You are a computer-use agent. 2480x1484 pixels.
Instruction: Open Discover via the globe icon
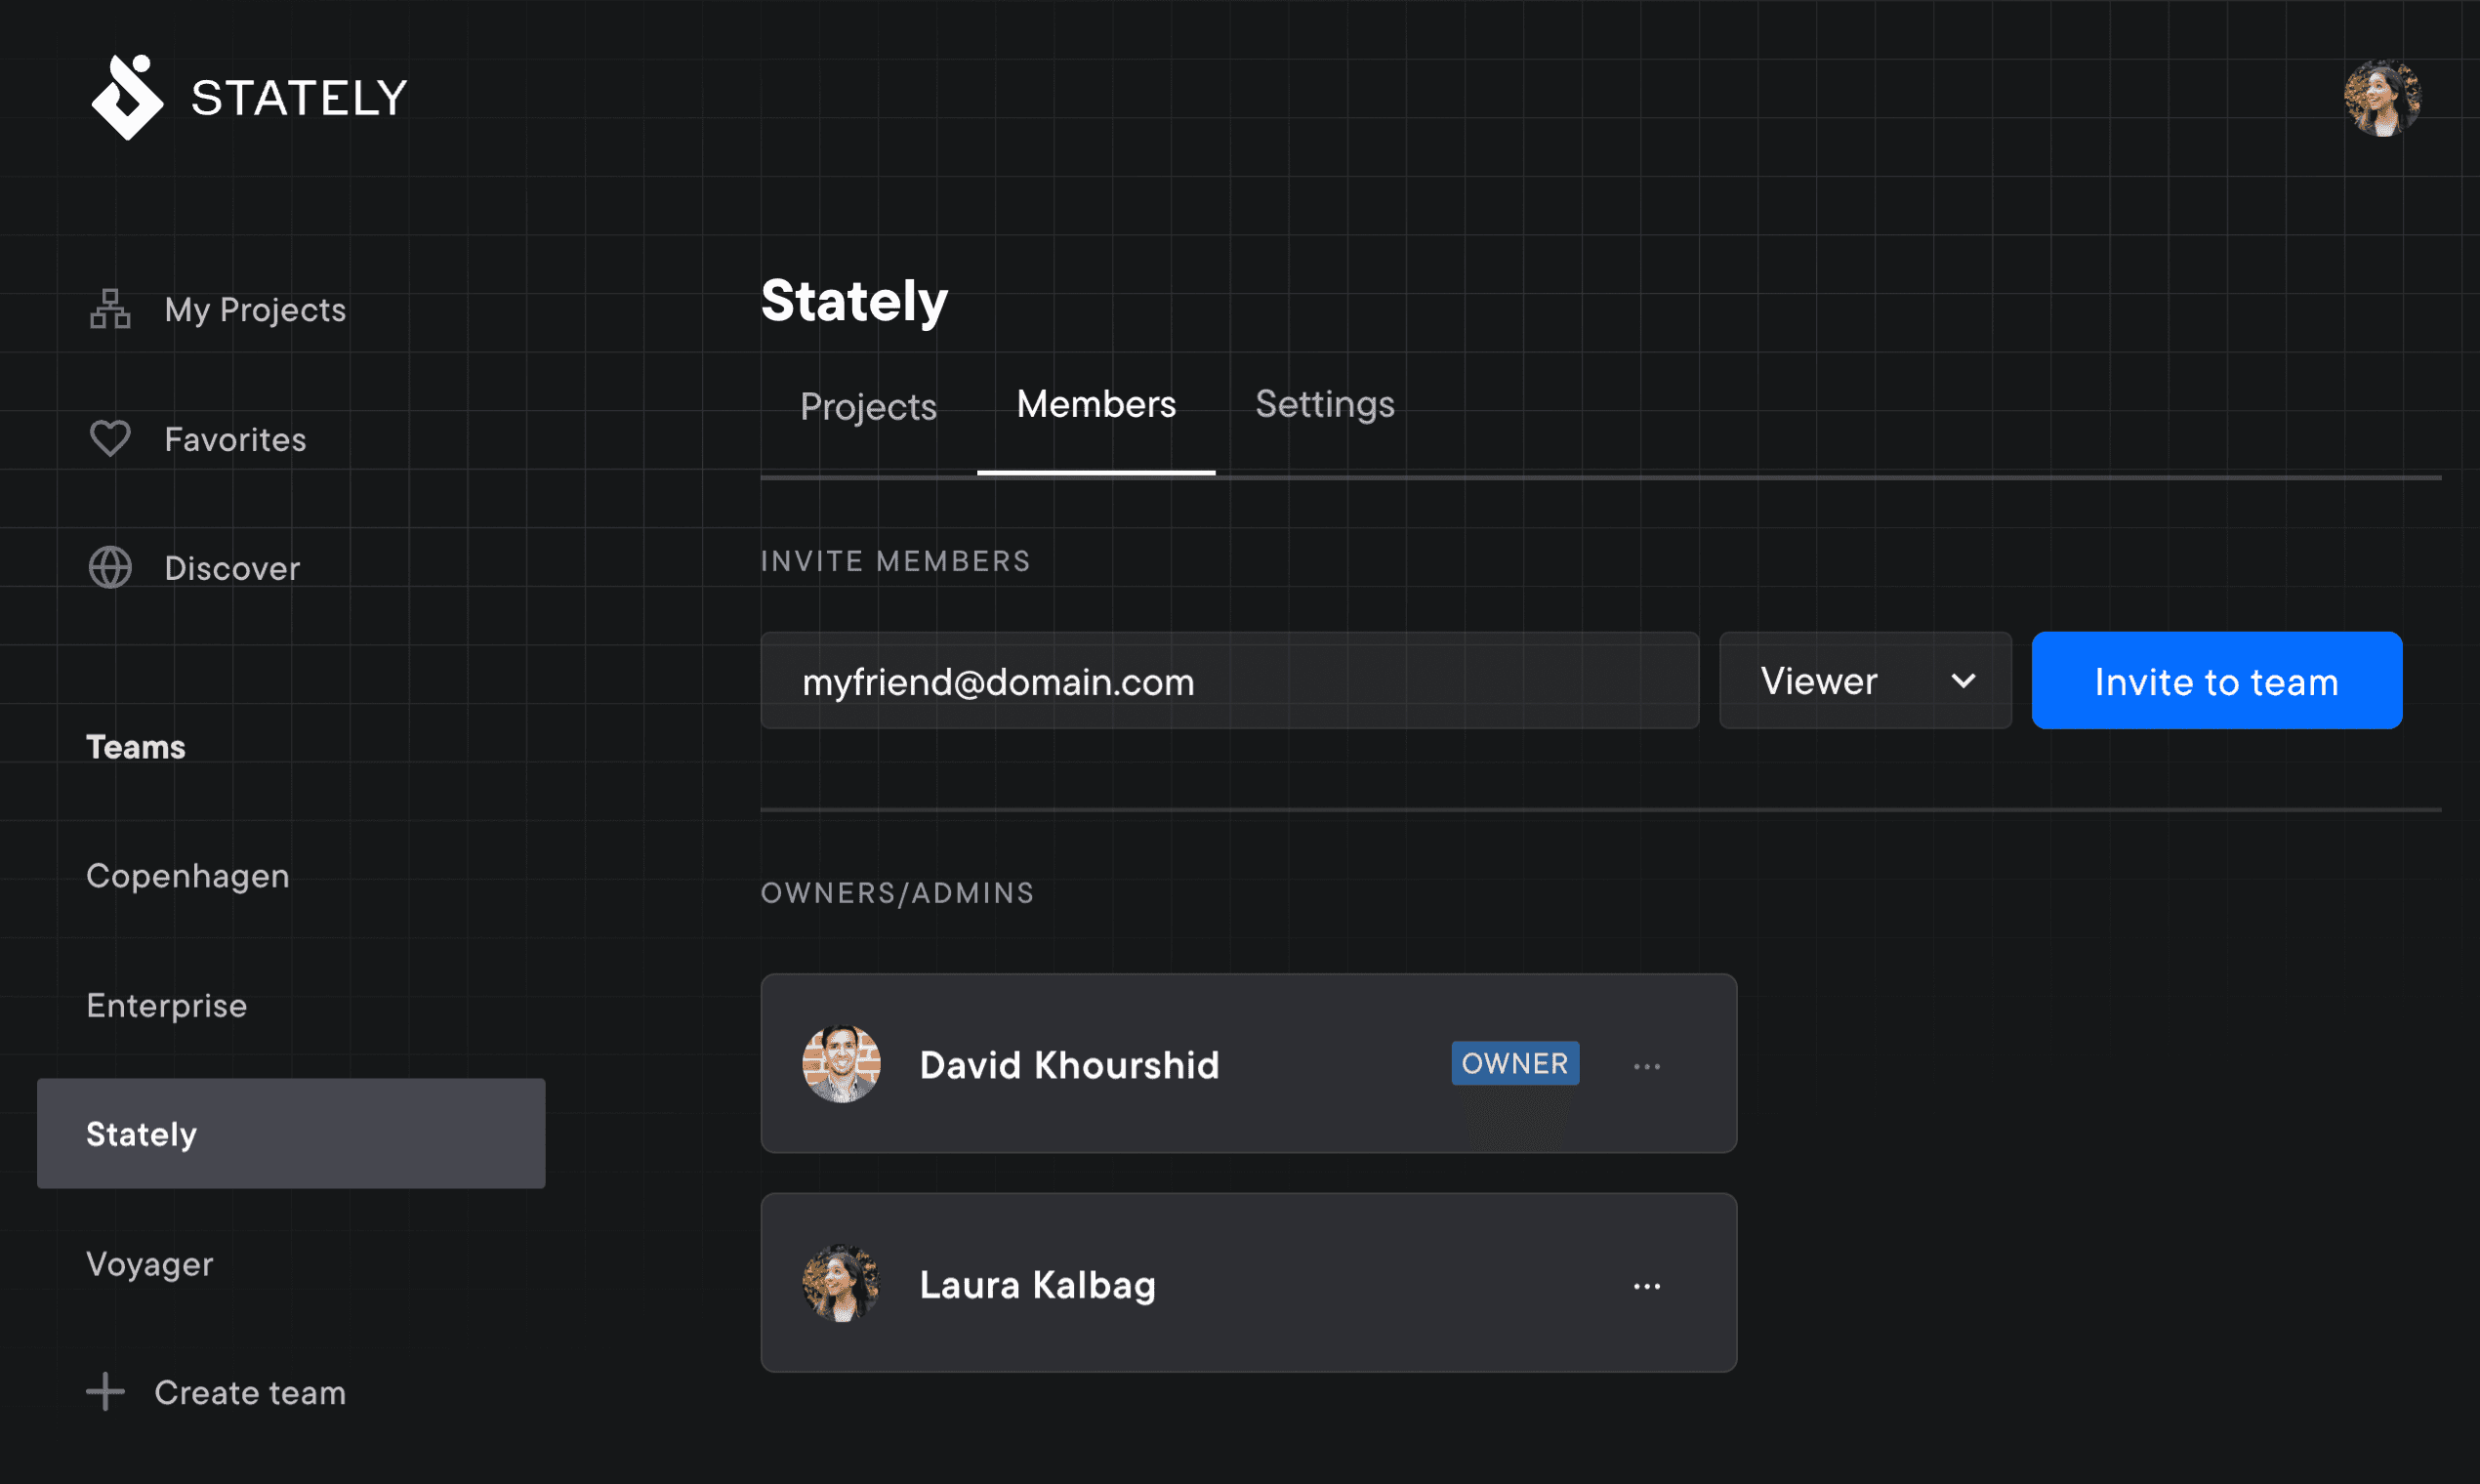tap(110, 567)
